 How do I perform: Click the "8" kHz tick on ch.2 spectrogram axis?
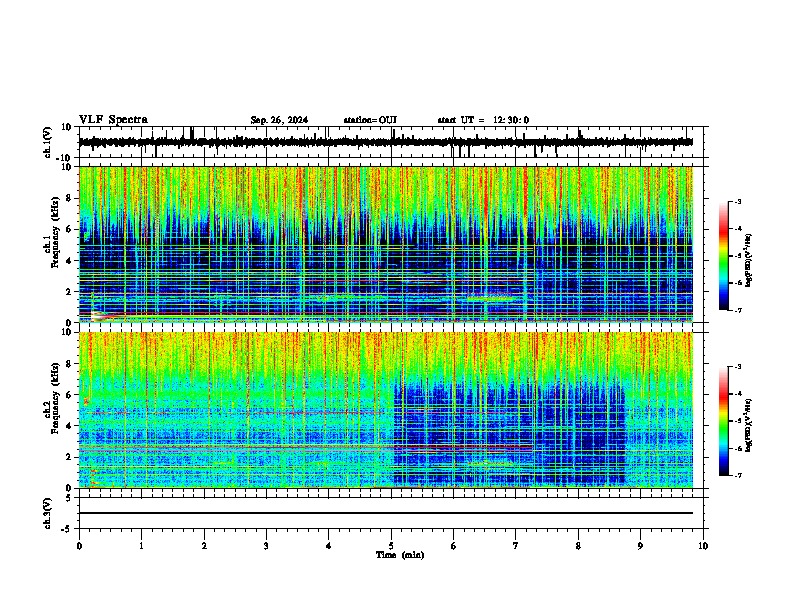click(70, 364)
